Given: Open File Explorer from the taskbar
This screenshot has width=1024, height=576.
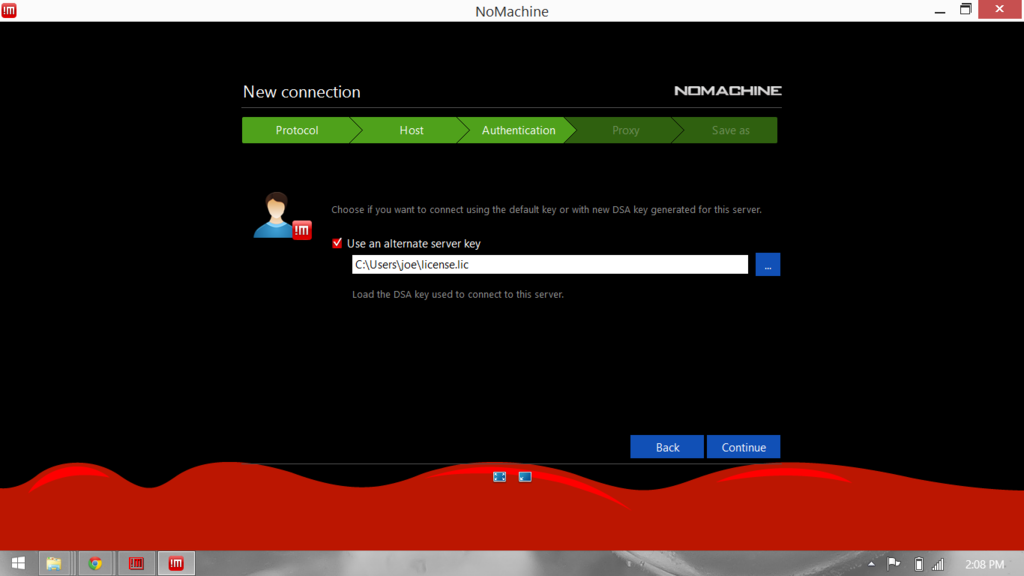Looking at the screenshot, I should pos(54,563).
